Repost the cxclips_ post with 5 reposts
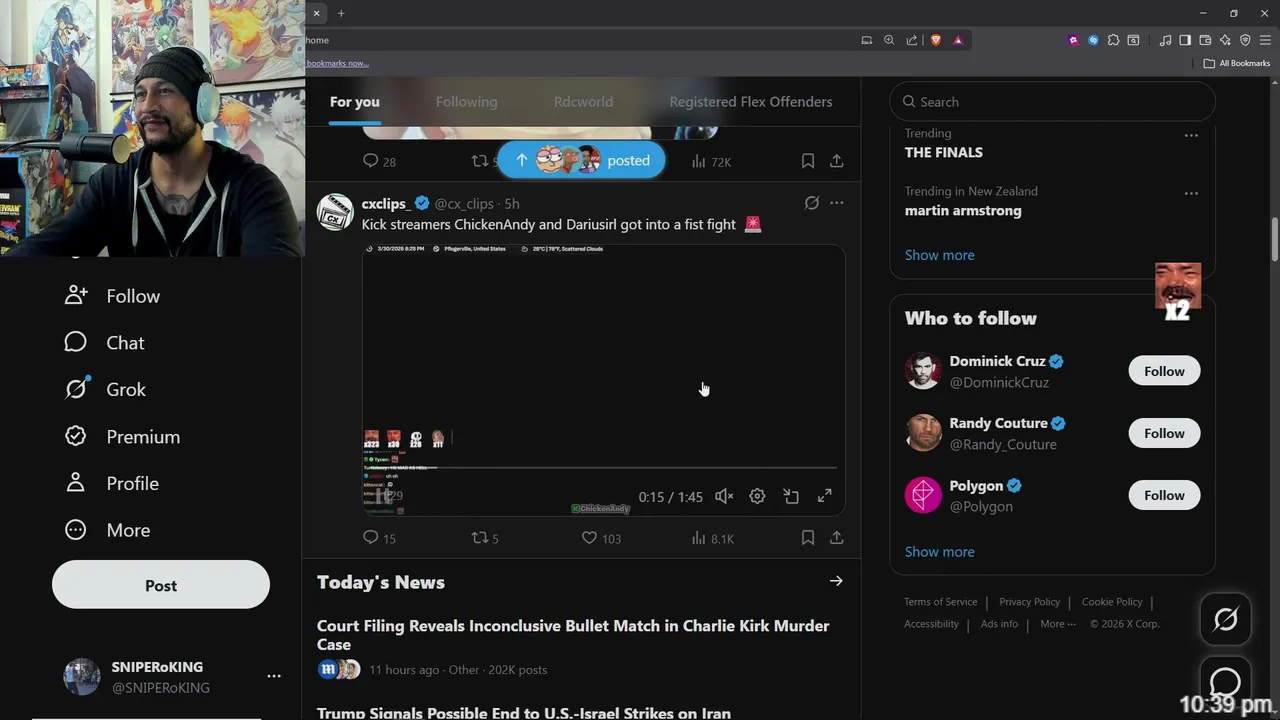Image resolution: width=1280 pixels, height=720 pixels. tap(485, 538)
